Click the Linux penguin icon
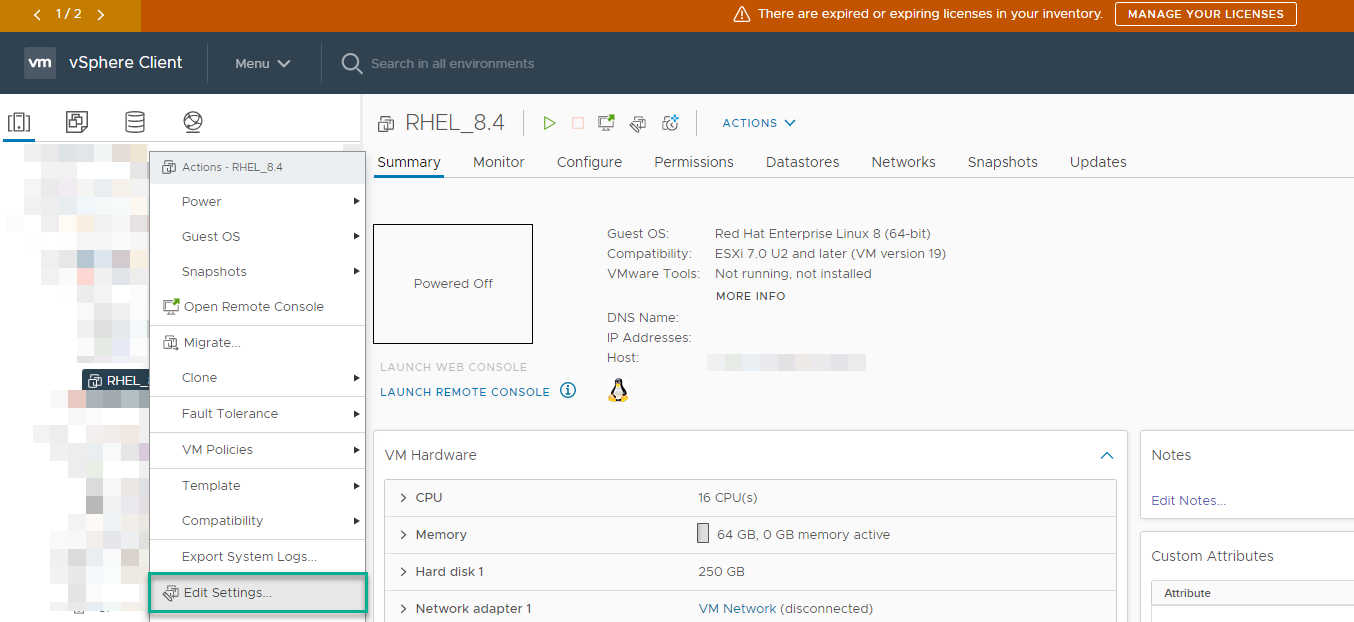The image size is (1354, 622). (x=618, y=390)
